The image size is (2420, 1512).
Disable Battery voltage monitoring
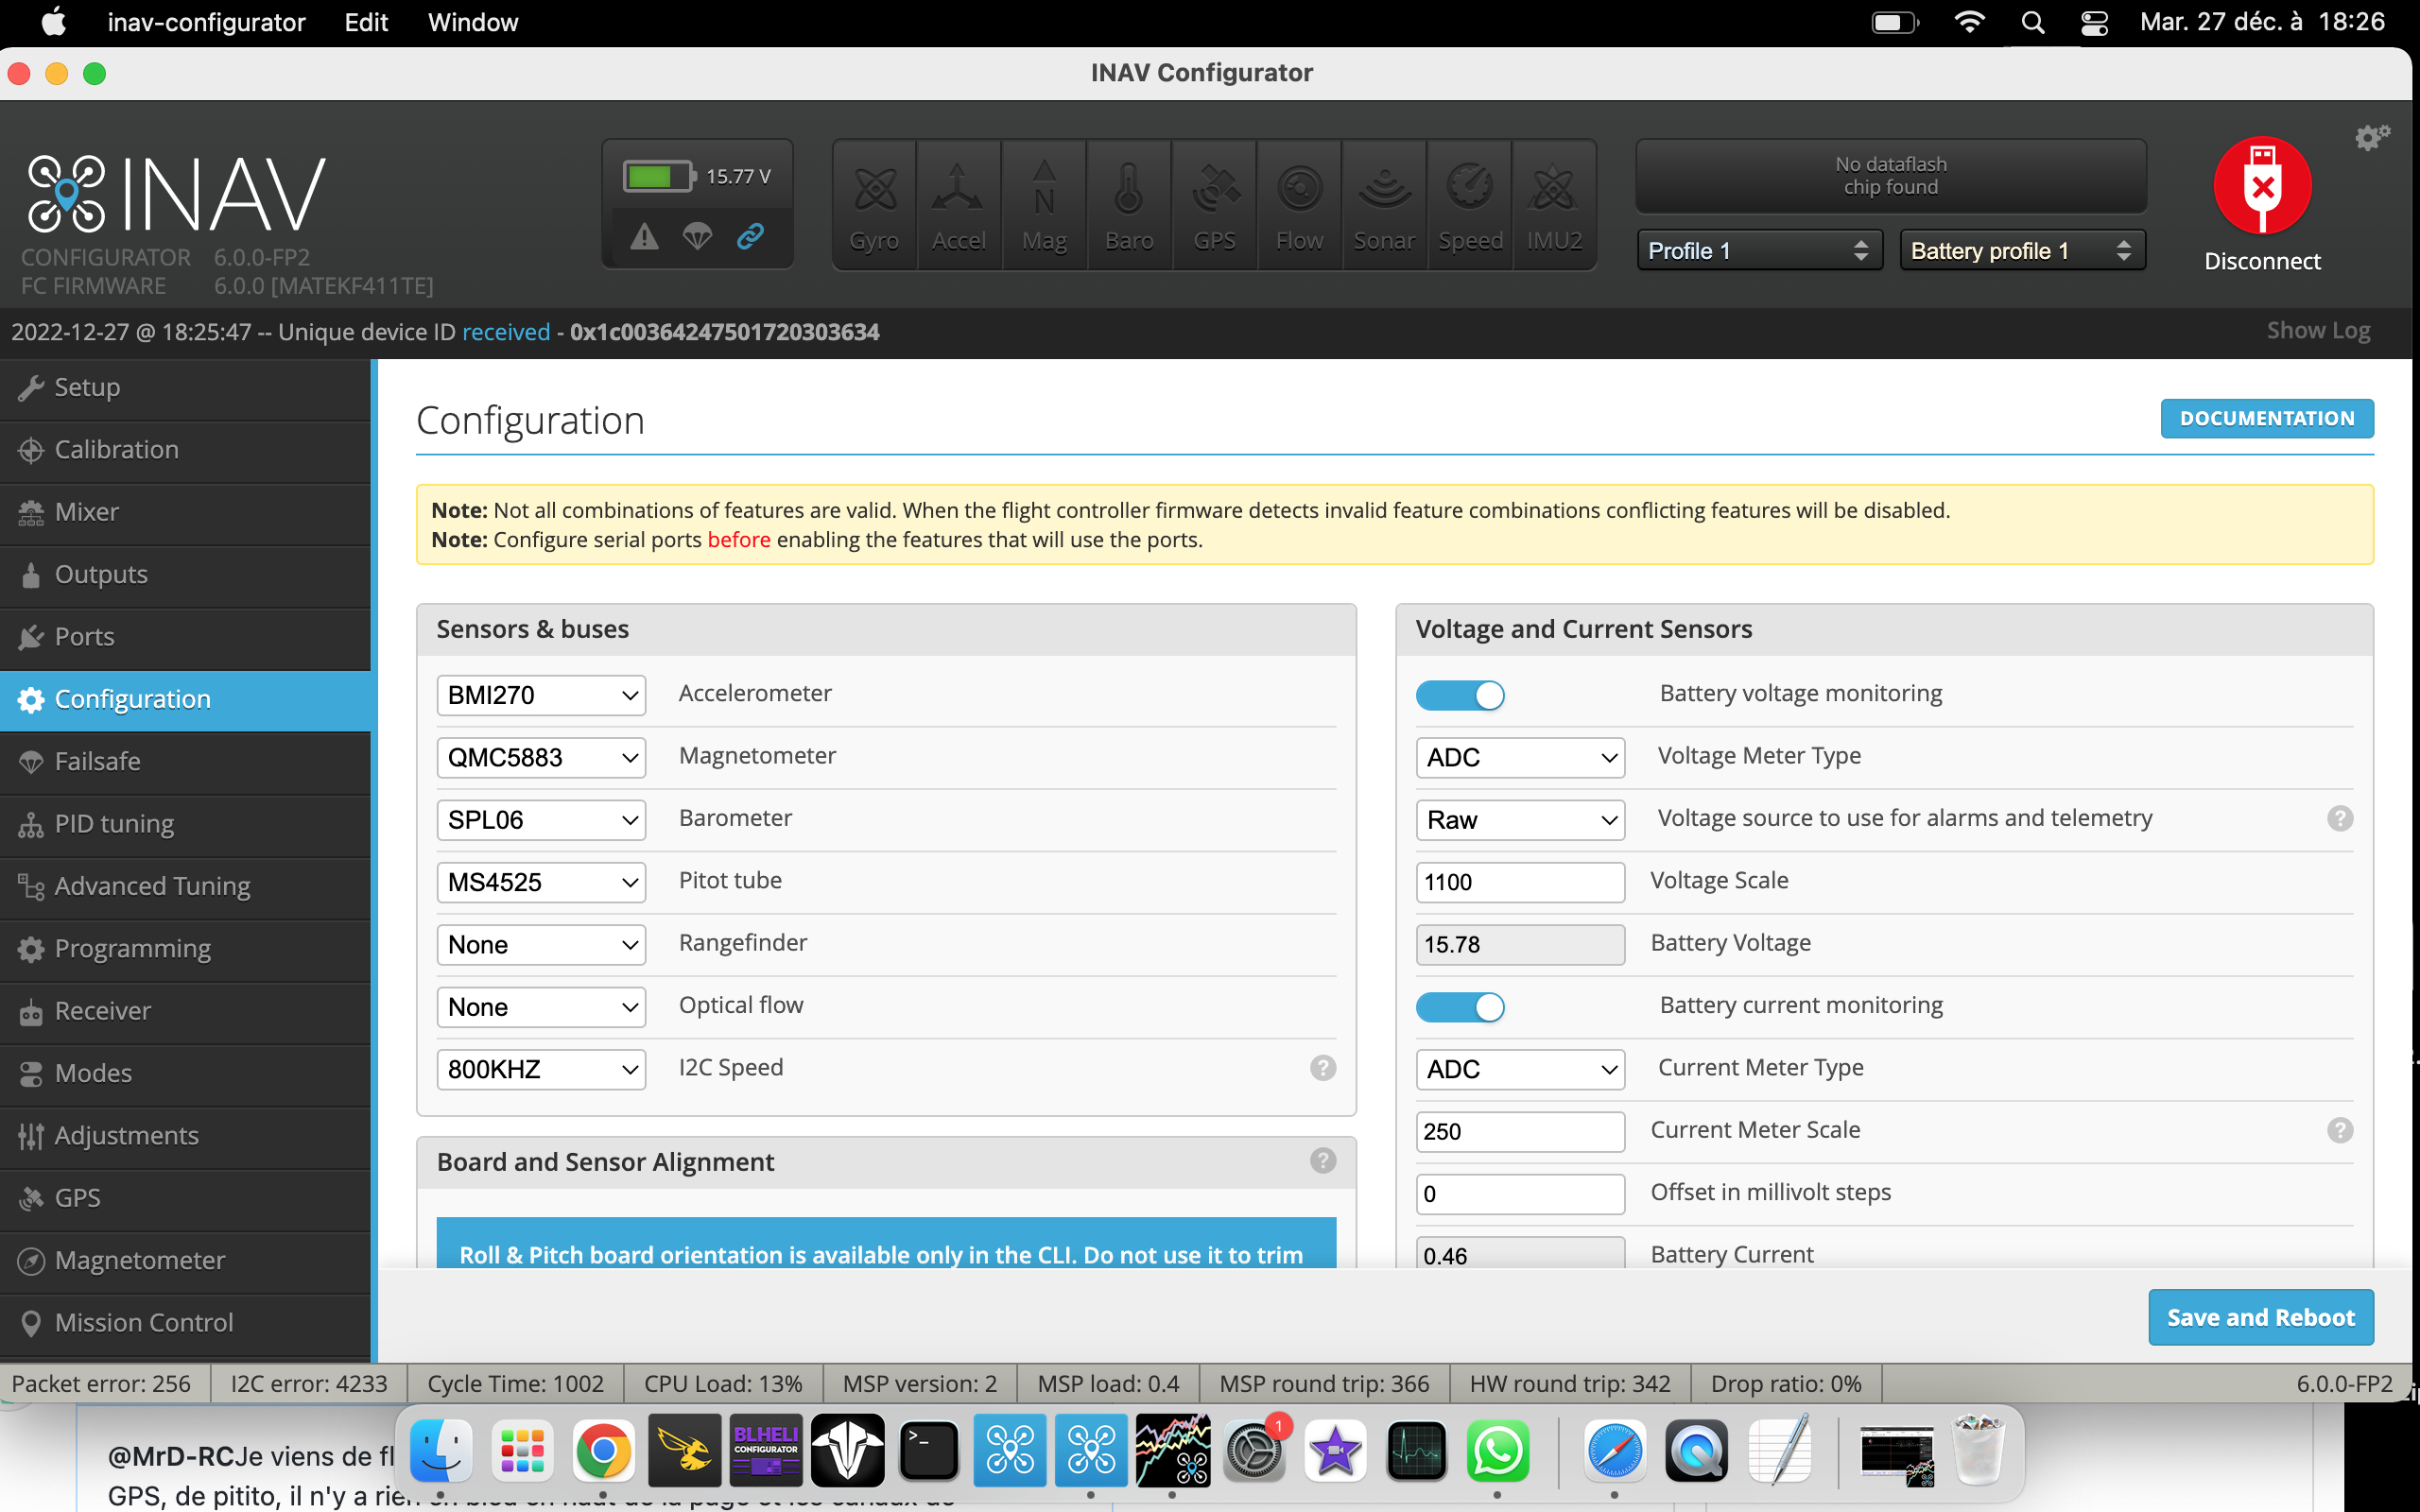point(1460,694)
